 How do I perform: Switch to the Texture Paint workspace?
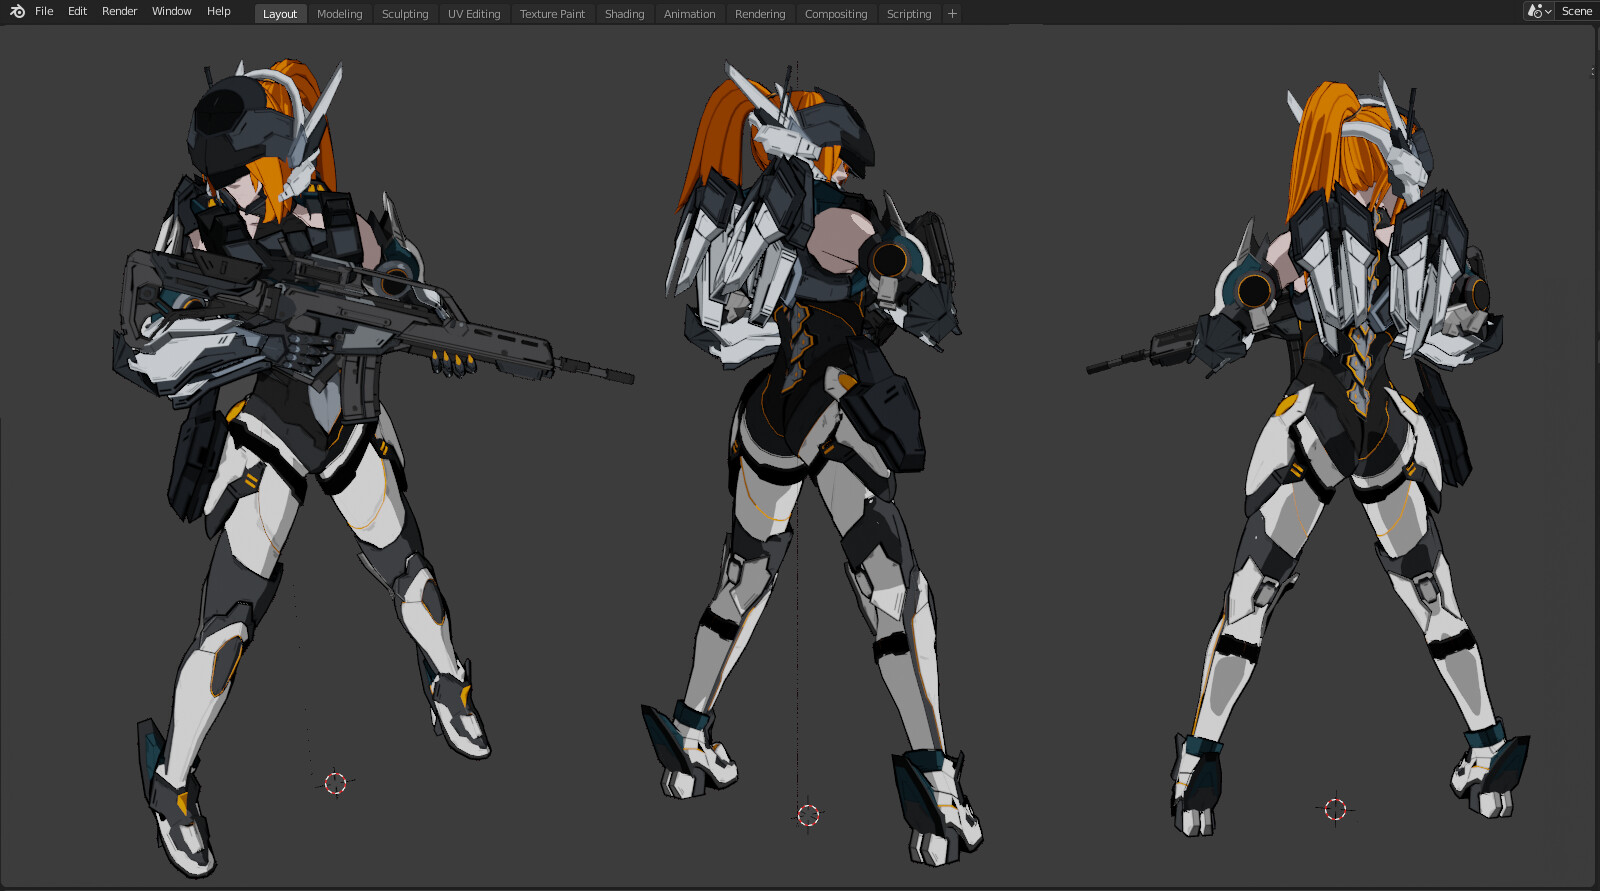[x=552, y=14]
